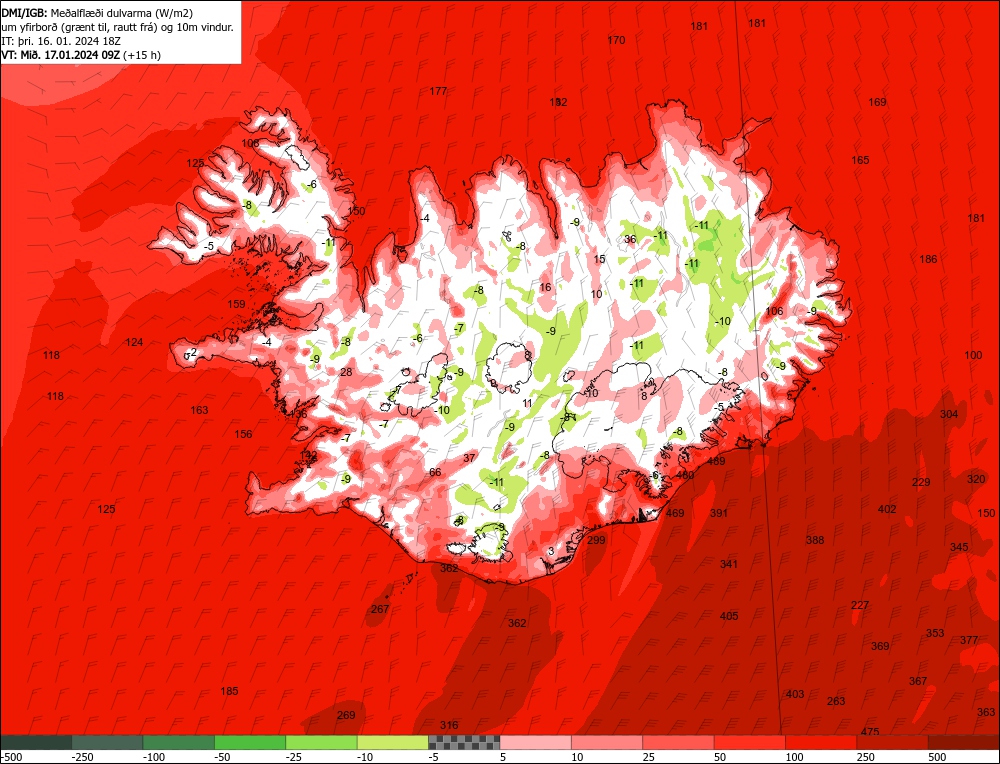Click the ocean value '185'
The image size is (1000, 764).
pyautogui.click(x=229, y=691)
